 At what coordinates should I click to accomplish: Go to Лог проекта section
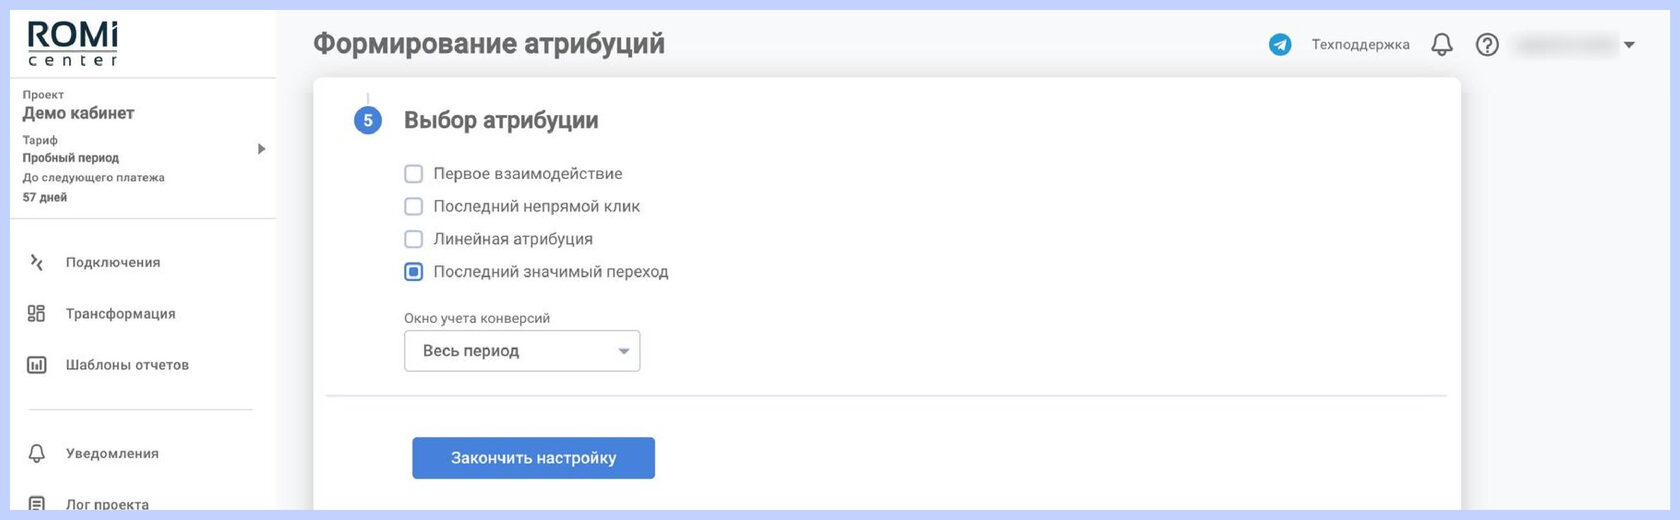click(107, 504)
